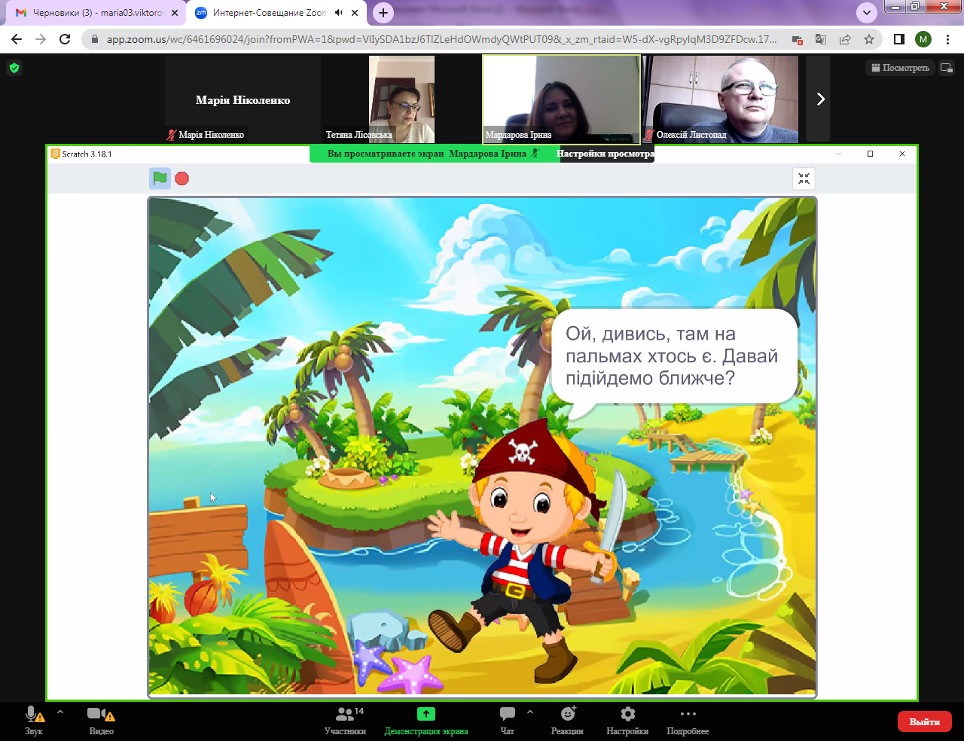This screenshot has height=742, width=964.
Task: Click the green flag in Scratch
Action: pos(160,178)
